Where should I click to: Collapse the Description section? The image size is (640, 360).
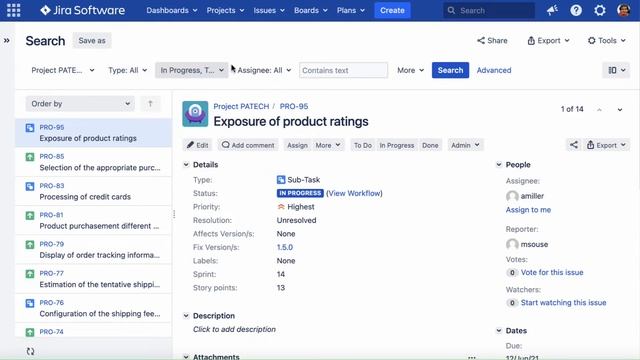[x=186, y=316]
